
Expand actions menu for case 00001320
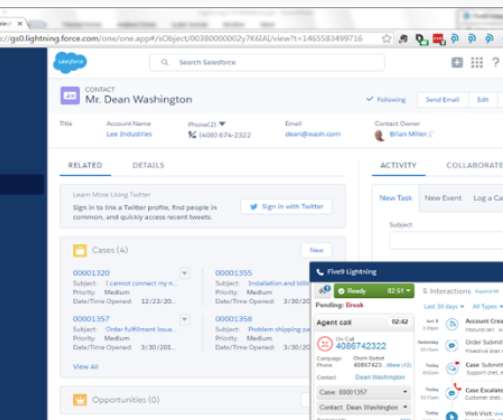(184, 273)
